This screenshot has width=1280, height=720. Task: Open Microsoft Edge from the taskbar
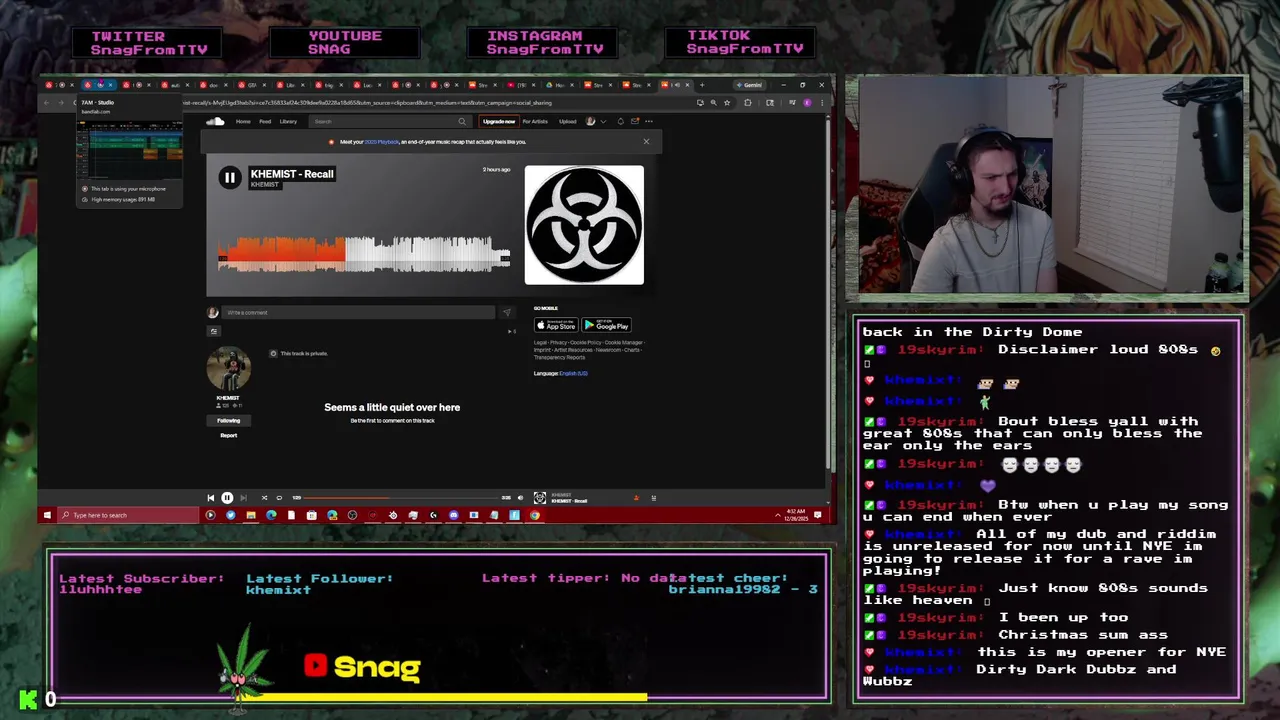coord(272,515)
